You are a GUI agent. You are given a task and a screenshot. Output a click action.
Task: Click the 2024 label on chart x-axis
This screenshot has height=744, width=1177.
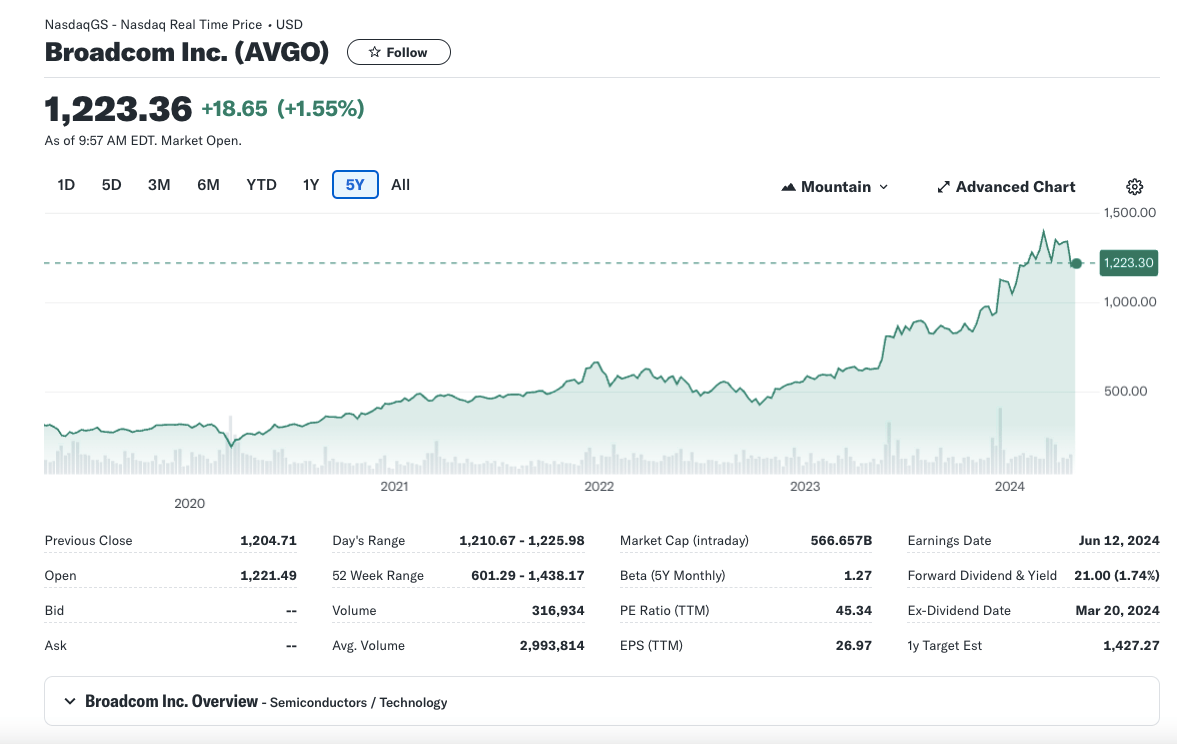click(x=1010, y=486)
